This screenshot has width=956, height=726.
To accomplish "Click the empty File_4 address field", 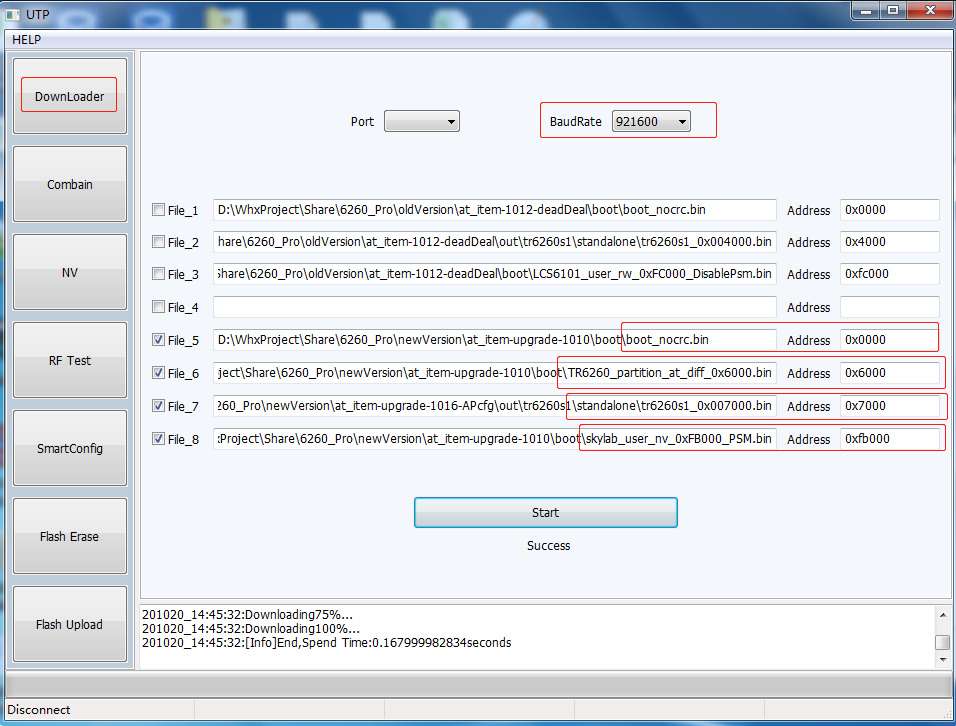I will tap(890, 307).
